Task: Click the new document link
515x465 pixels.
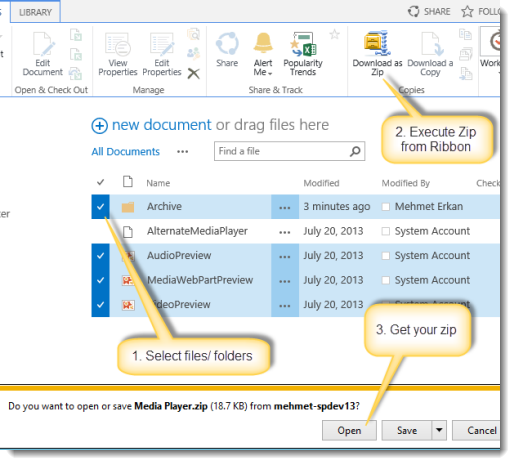Action: coord(162,125)
